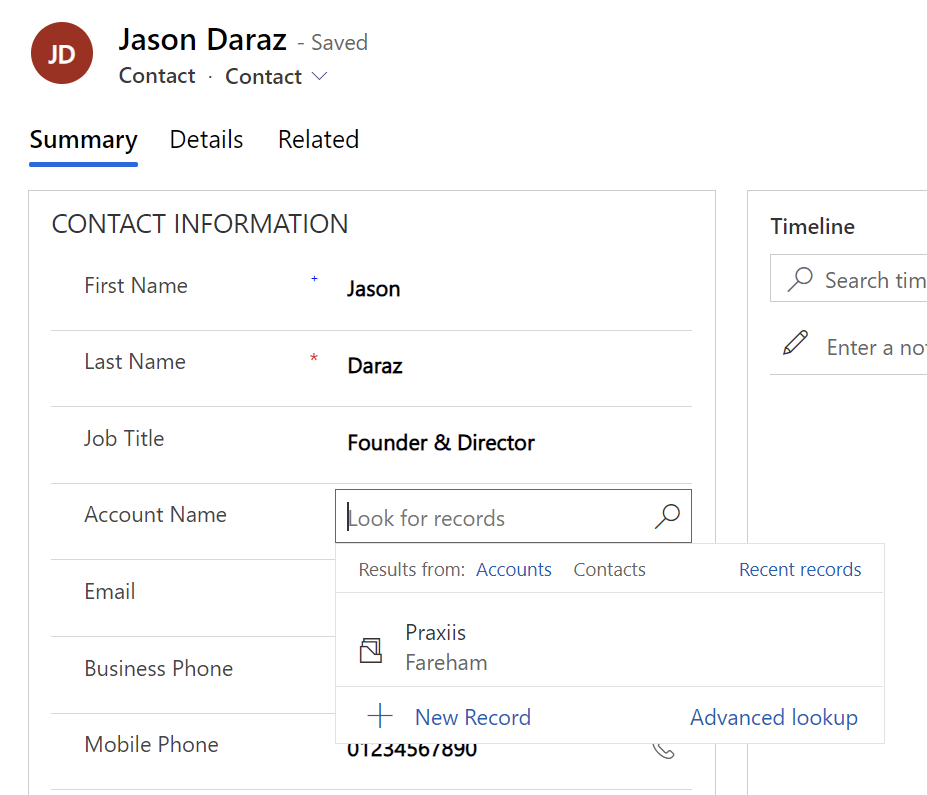Click the pencil icon to enter a note

[795, 343]
